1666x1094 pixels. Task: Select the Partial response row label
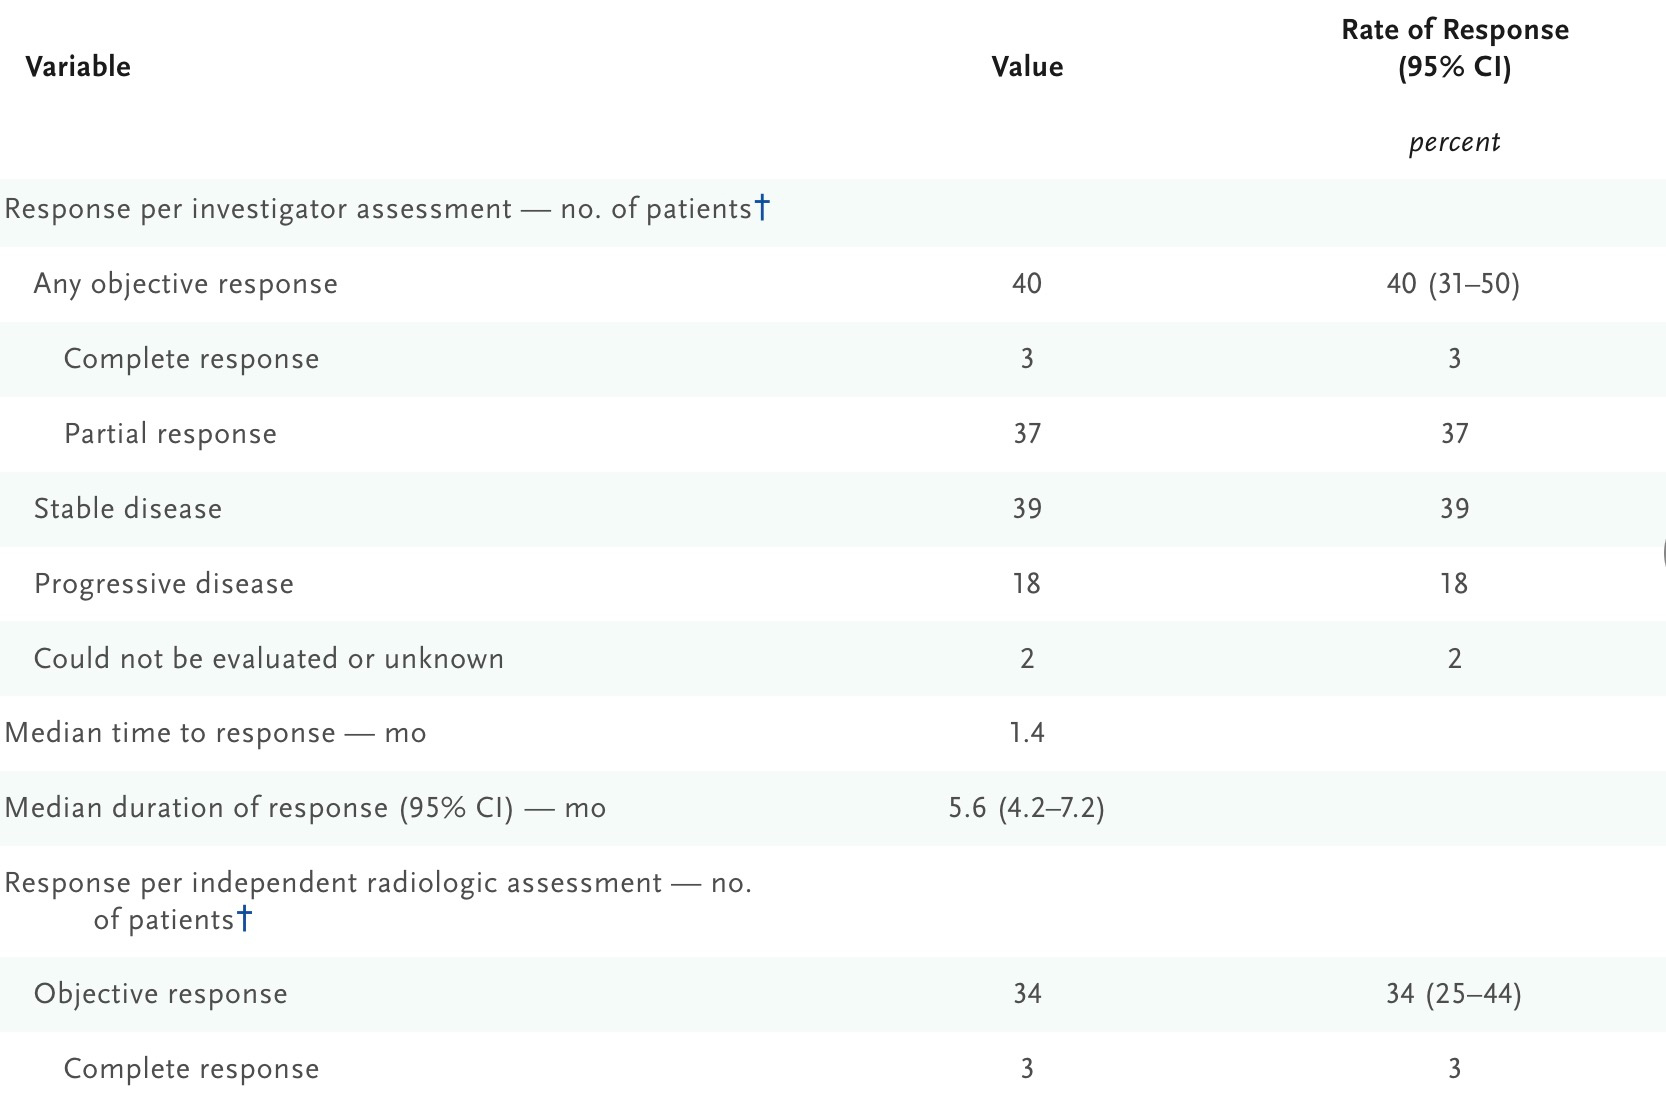[x=170, y=434]
